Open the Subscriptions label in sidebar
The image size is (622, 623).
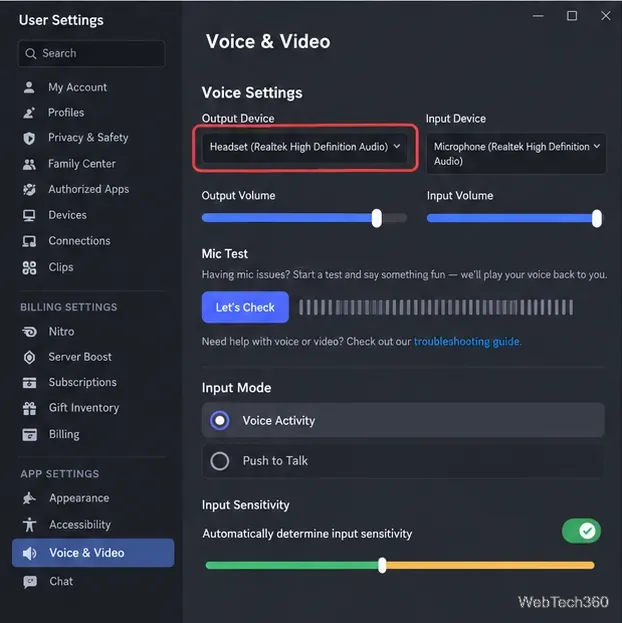click(83, 382)
